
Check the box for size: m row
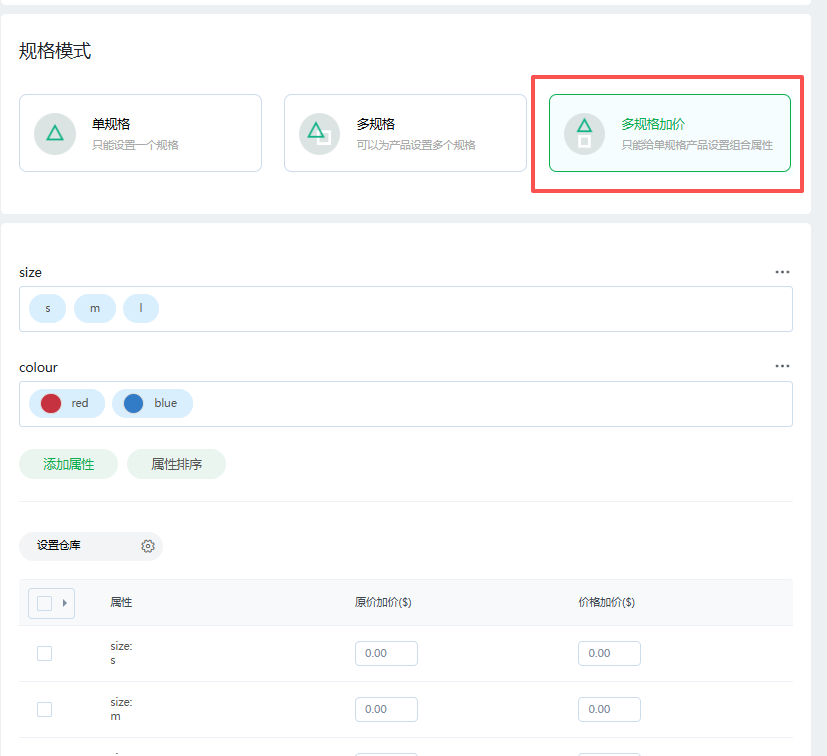(x=44, y=709)
